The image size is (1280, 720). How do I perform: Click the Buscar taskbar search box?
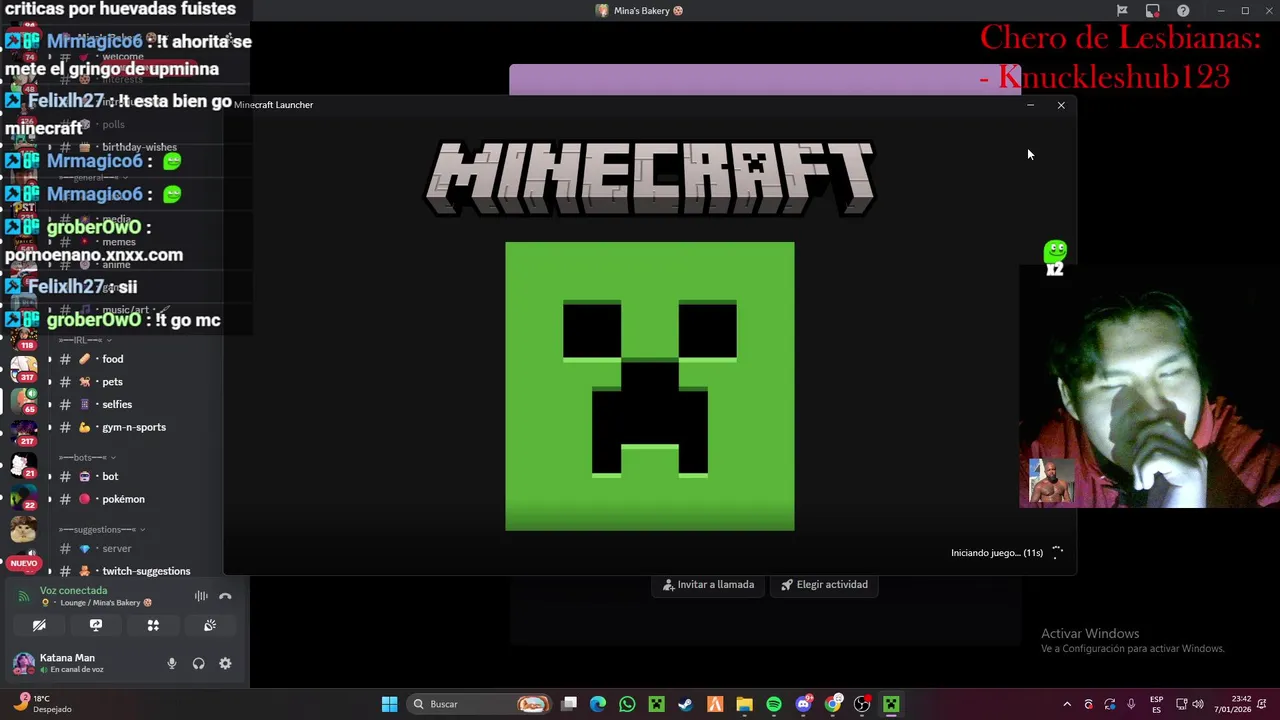point(480,704)
